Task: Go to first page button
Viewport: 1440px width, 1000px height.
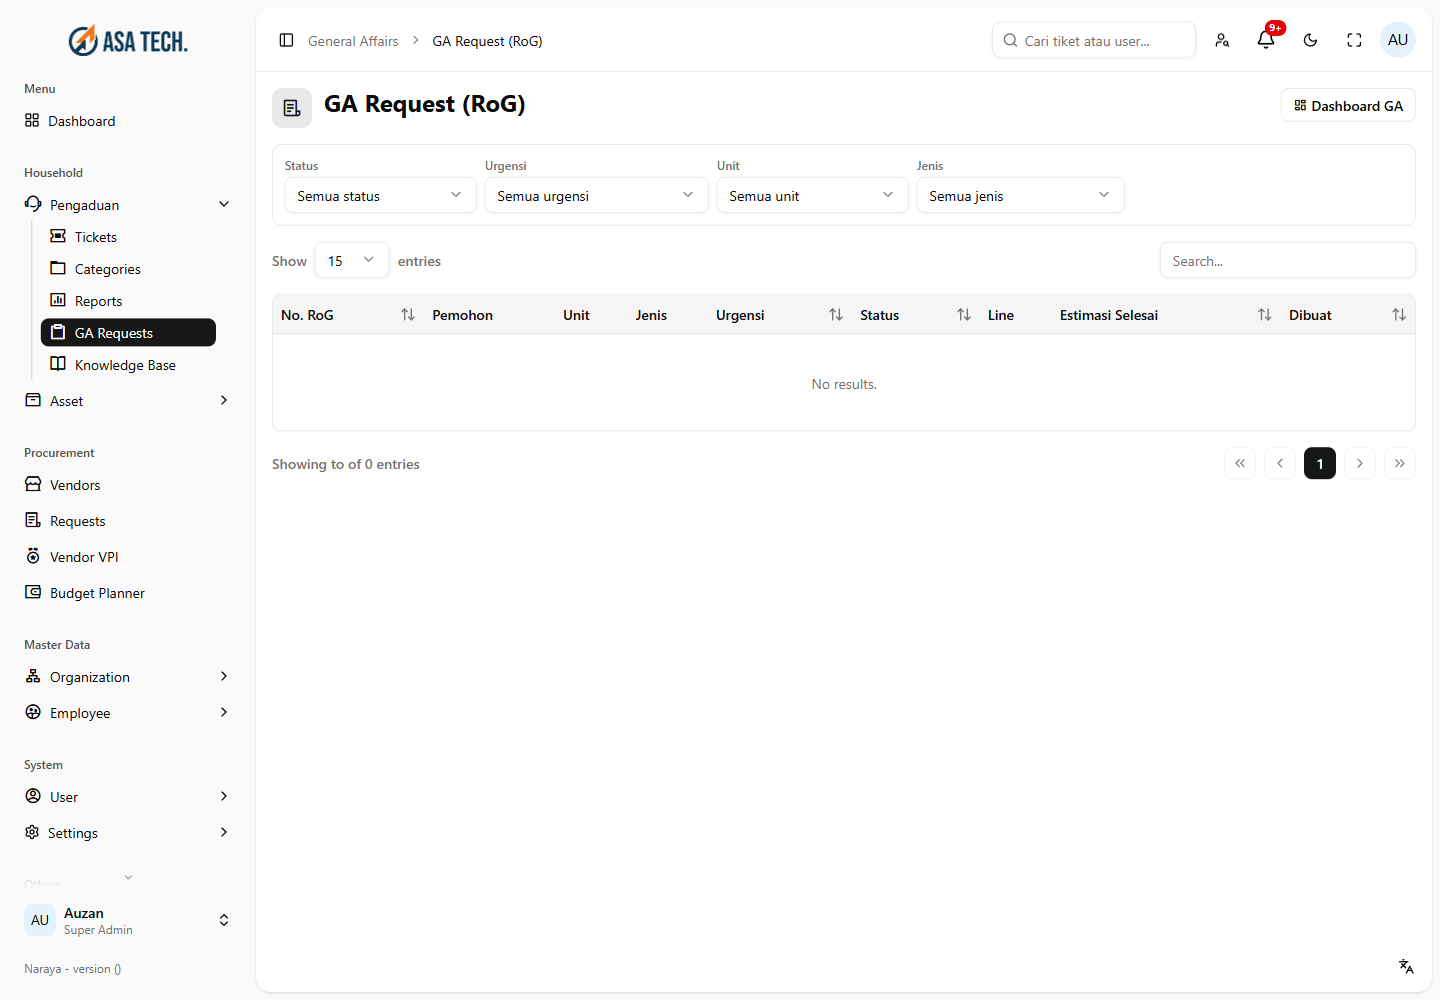Action: (1240, 463)
